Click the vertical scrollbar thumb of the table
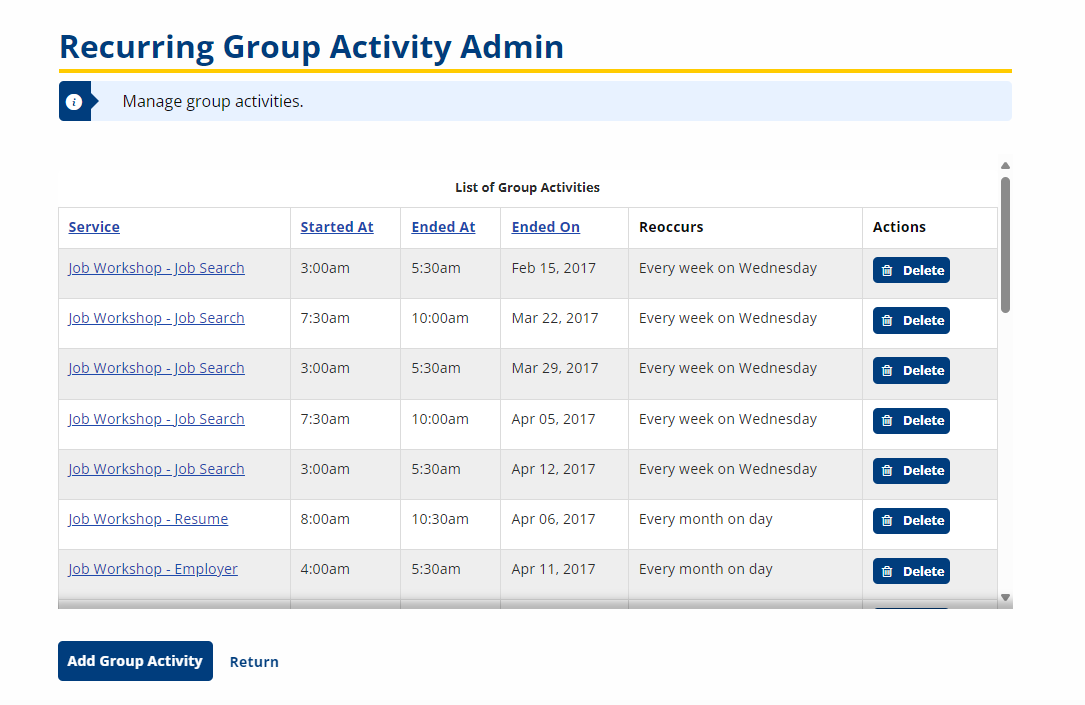The image size is (1085, 705). click(1005, 245)
